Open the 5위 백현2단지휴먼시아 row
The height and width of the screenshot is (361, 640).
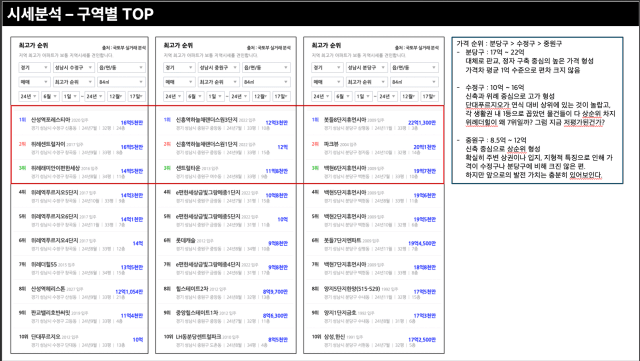(374, 220)
